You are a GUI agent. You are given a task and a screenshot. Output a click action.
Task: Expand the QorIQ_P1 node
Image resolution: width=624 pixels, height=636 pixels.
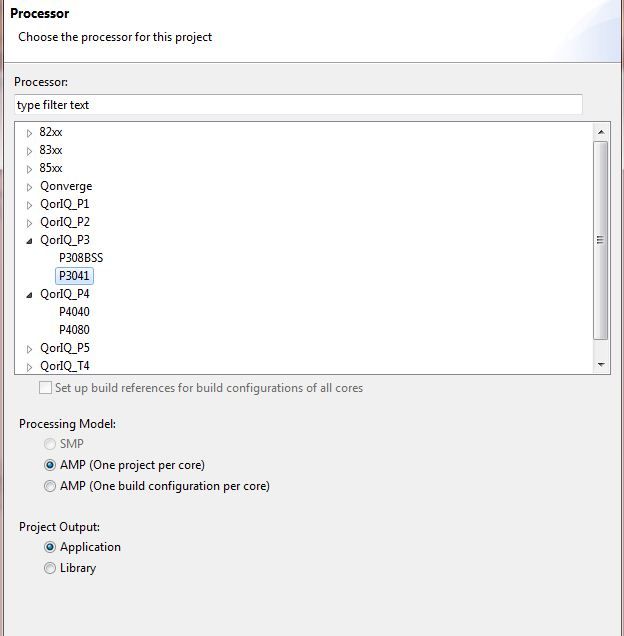click(x=29, y=205)
